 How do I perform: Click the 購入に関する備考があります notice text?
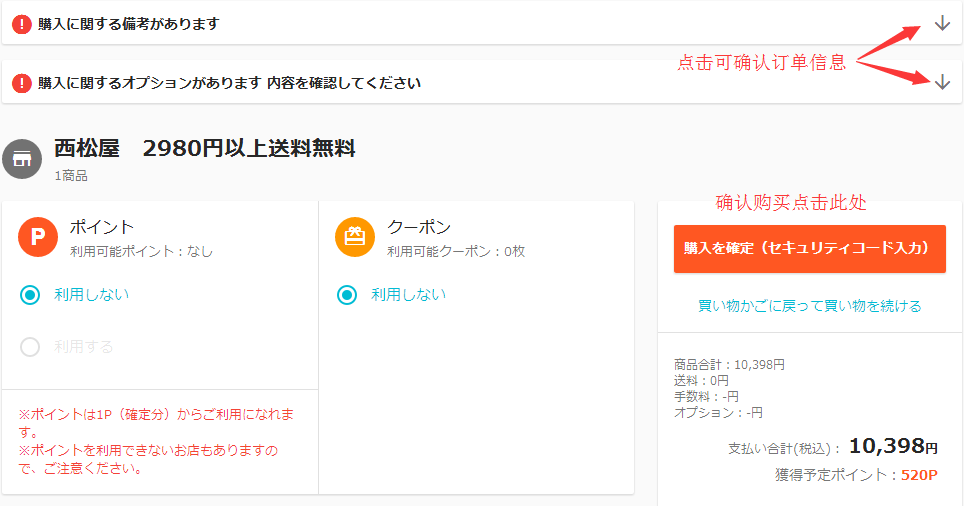coord(128,24)
